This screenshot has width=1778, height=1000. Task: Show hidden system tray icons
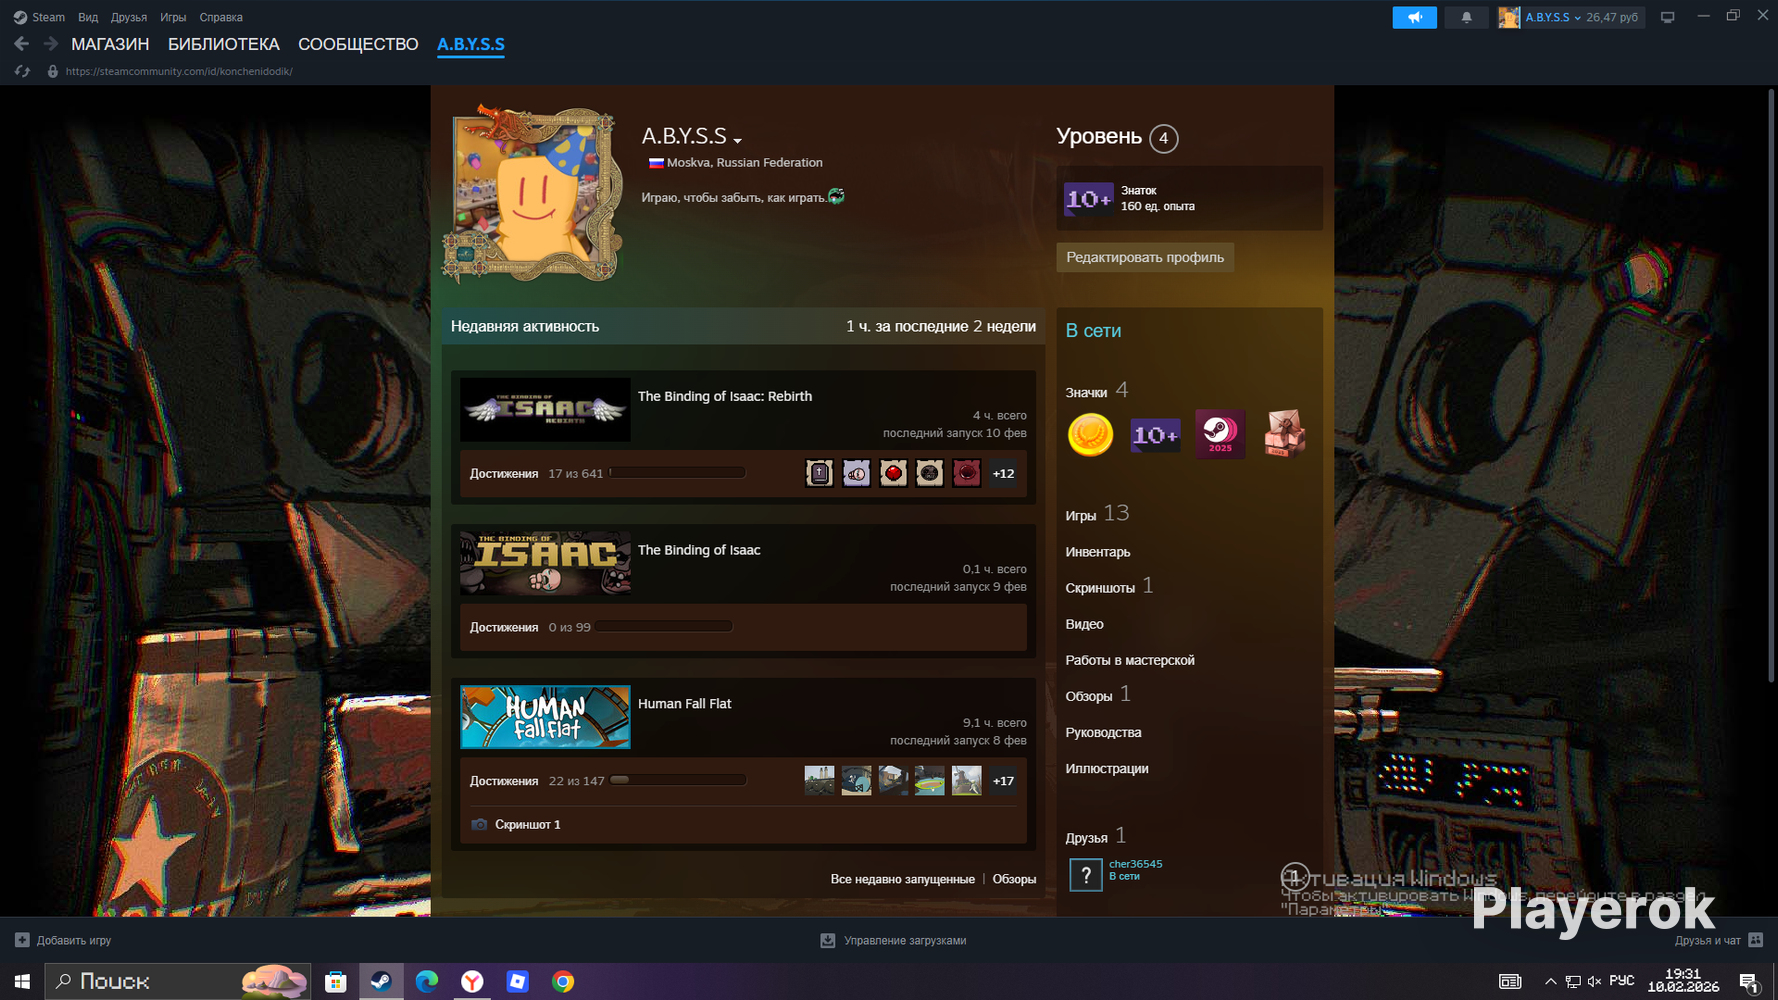[1550, 982]
